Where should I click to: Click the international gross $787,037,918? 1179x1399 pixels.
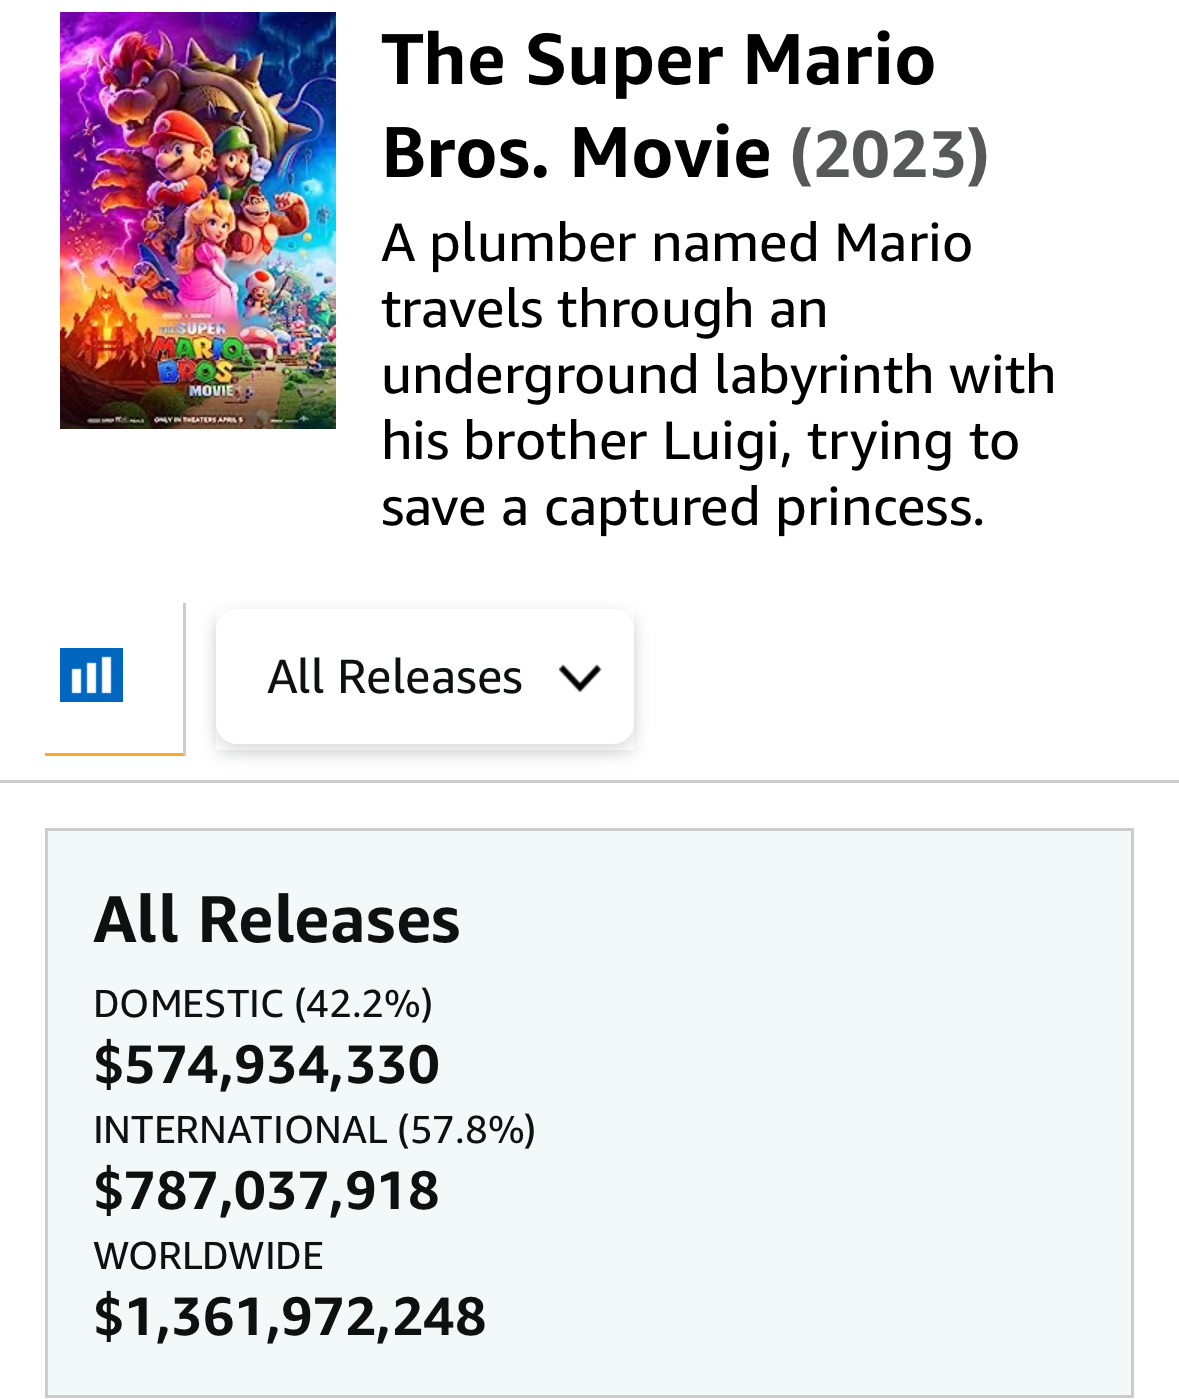click(x=266, y=1189)
